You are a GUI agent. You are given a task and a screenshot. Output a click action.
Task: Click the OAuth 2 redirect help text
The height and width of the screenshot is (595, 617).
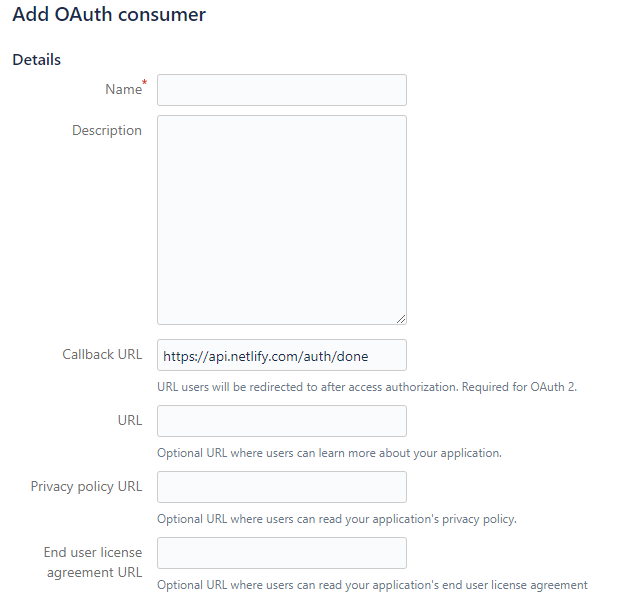366,387
